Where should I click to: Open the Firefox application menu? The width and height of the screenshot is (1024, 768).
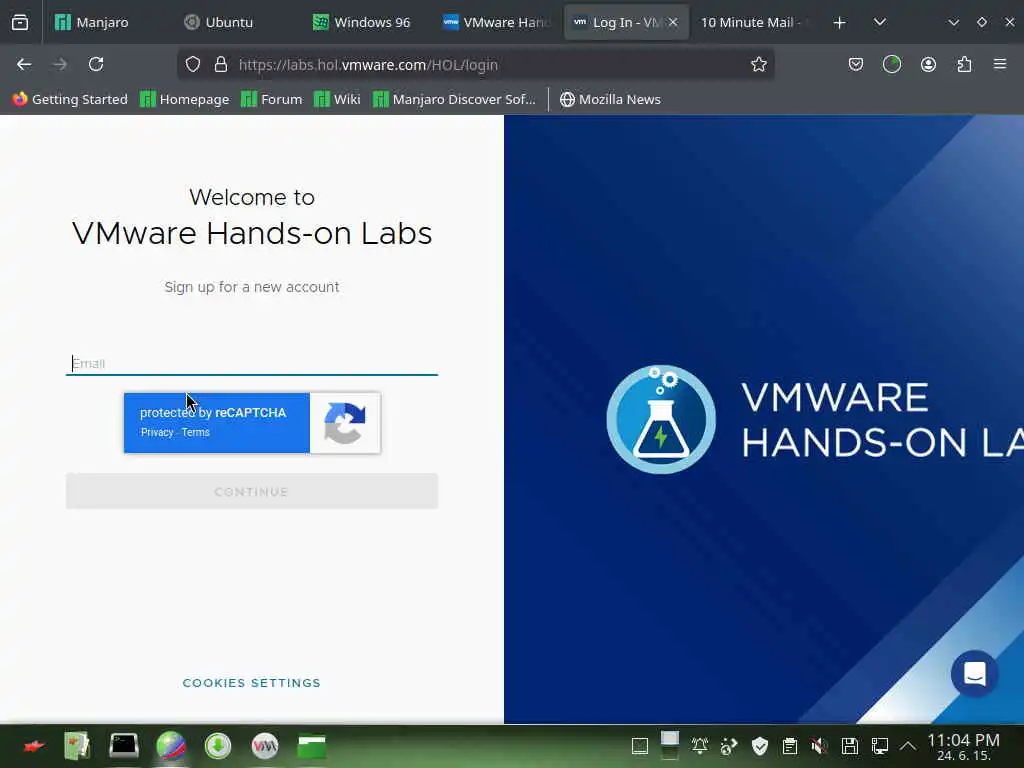click(x=1000, y=64)
